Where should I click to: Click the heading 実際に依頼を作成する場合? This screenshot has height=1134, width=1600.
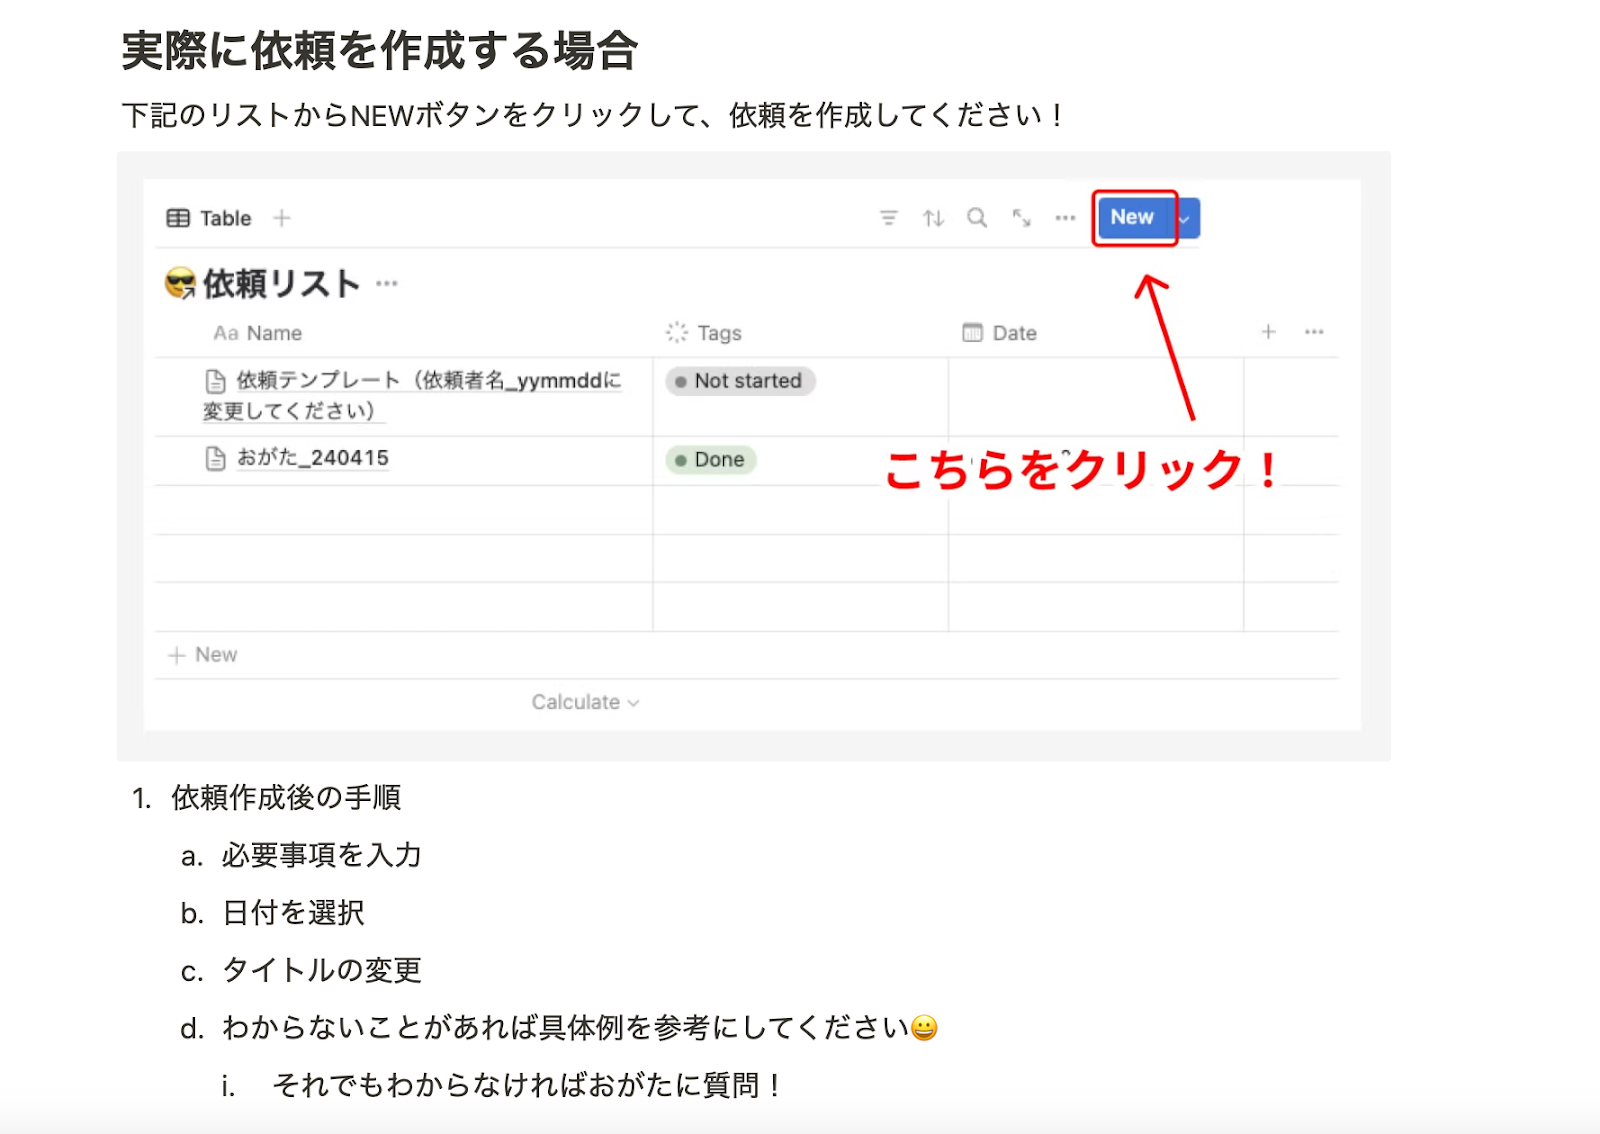point(379,51)
